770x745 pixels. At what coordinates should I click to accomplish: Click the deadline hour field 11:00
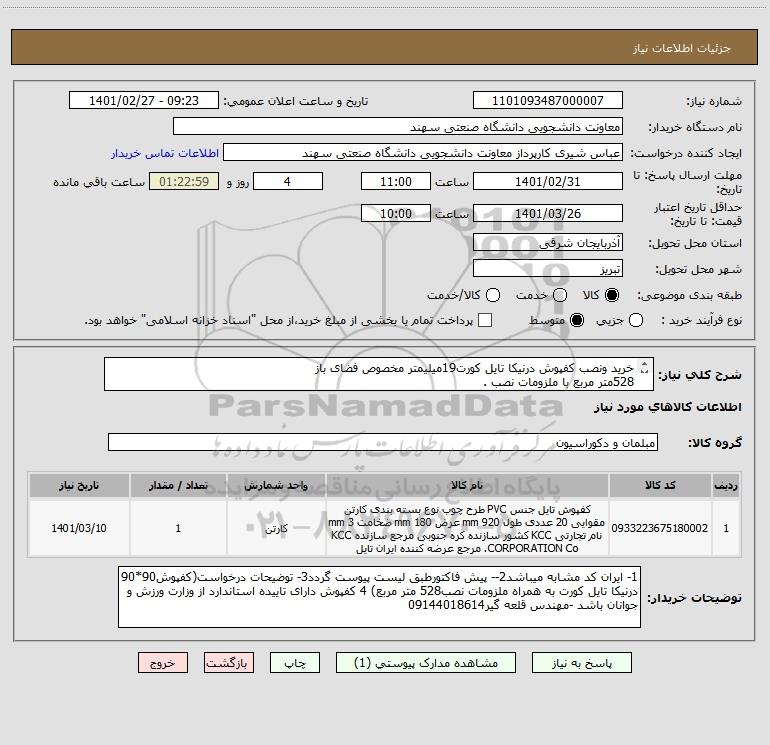(396, 181)
